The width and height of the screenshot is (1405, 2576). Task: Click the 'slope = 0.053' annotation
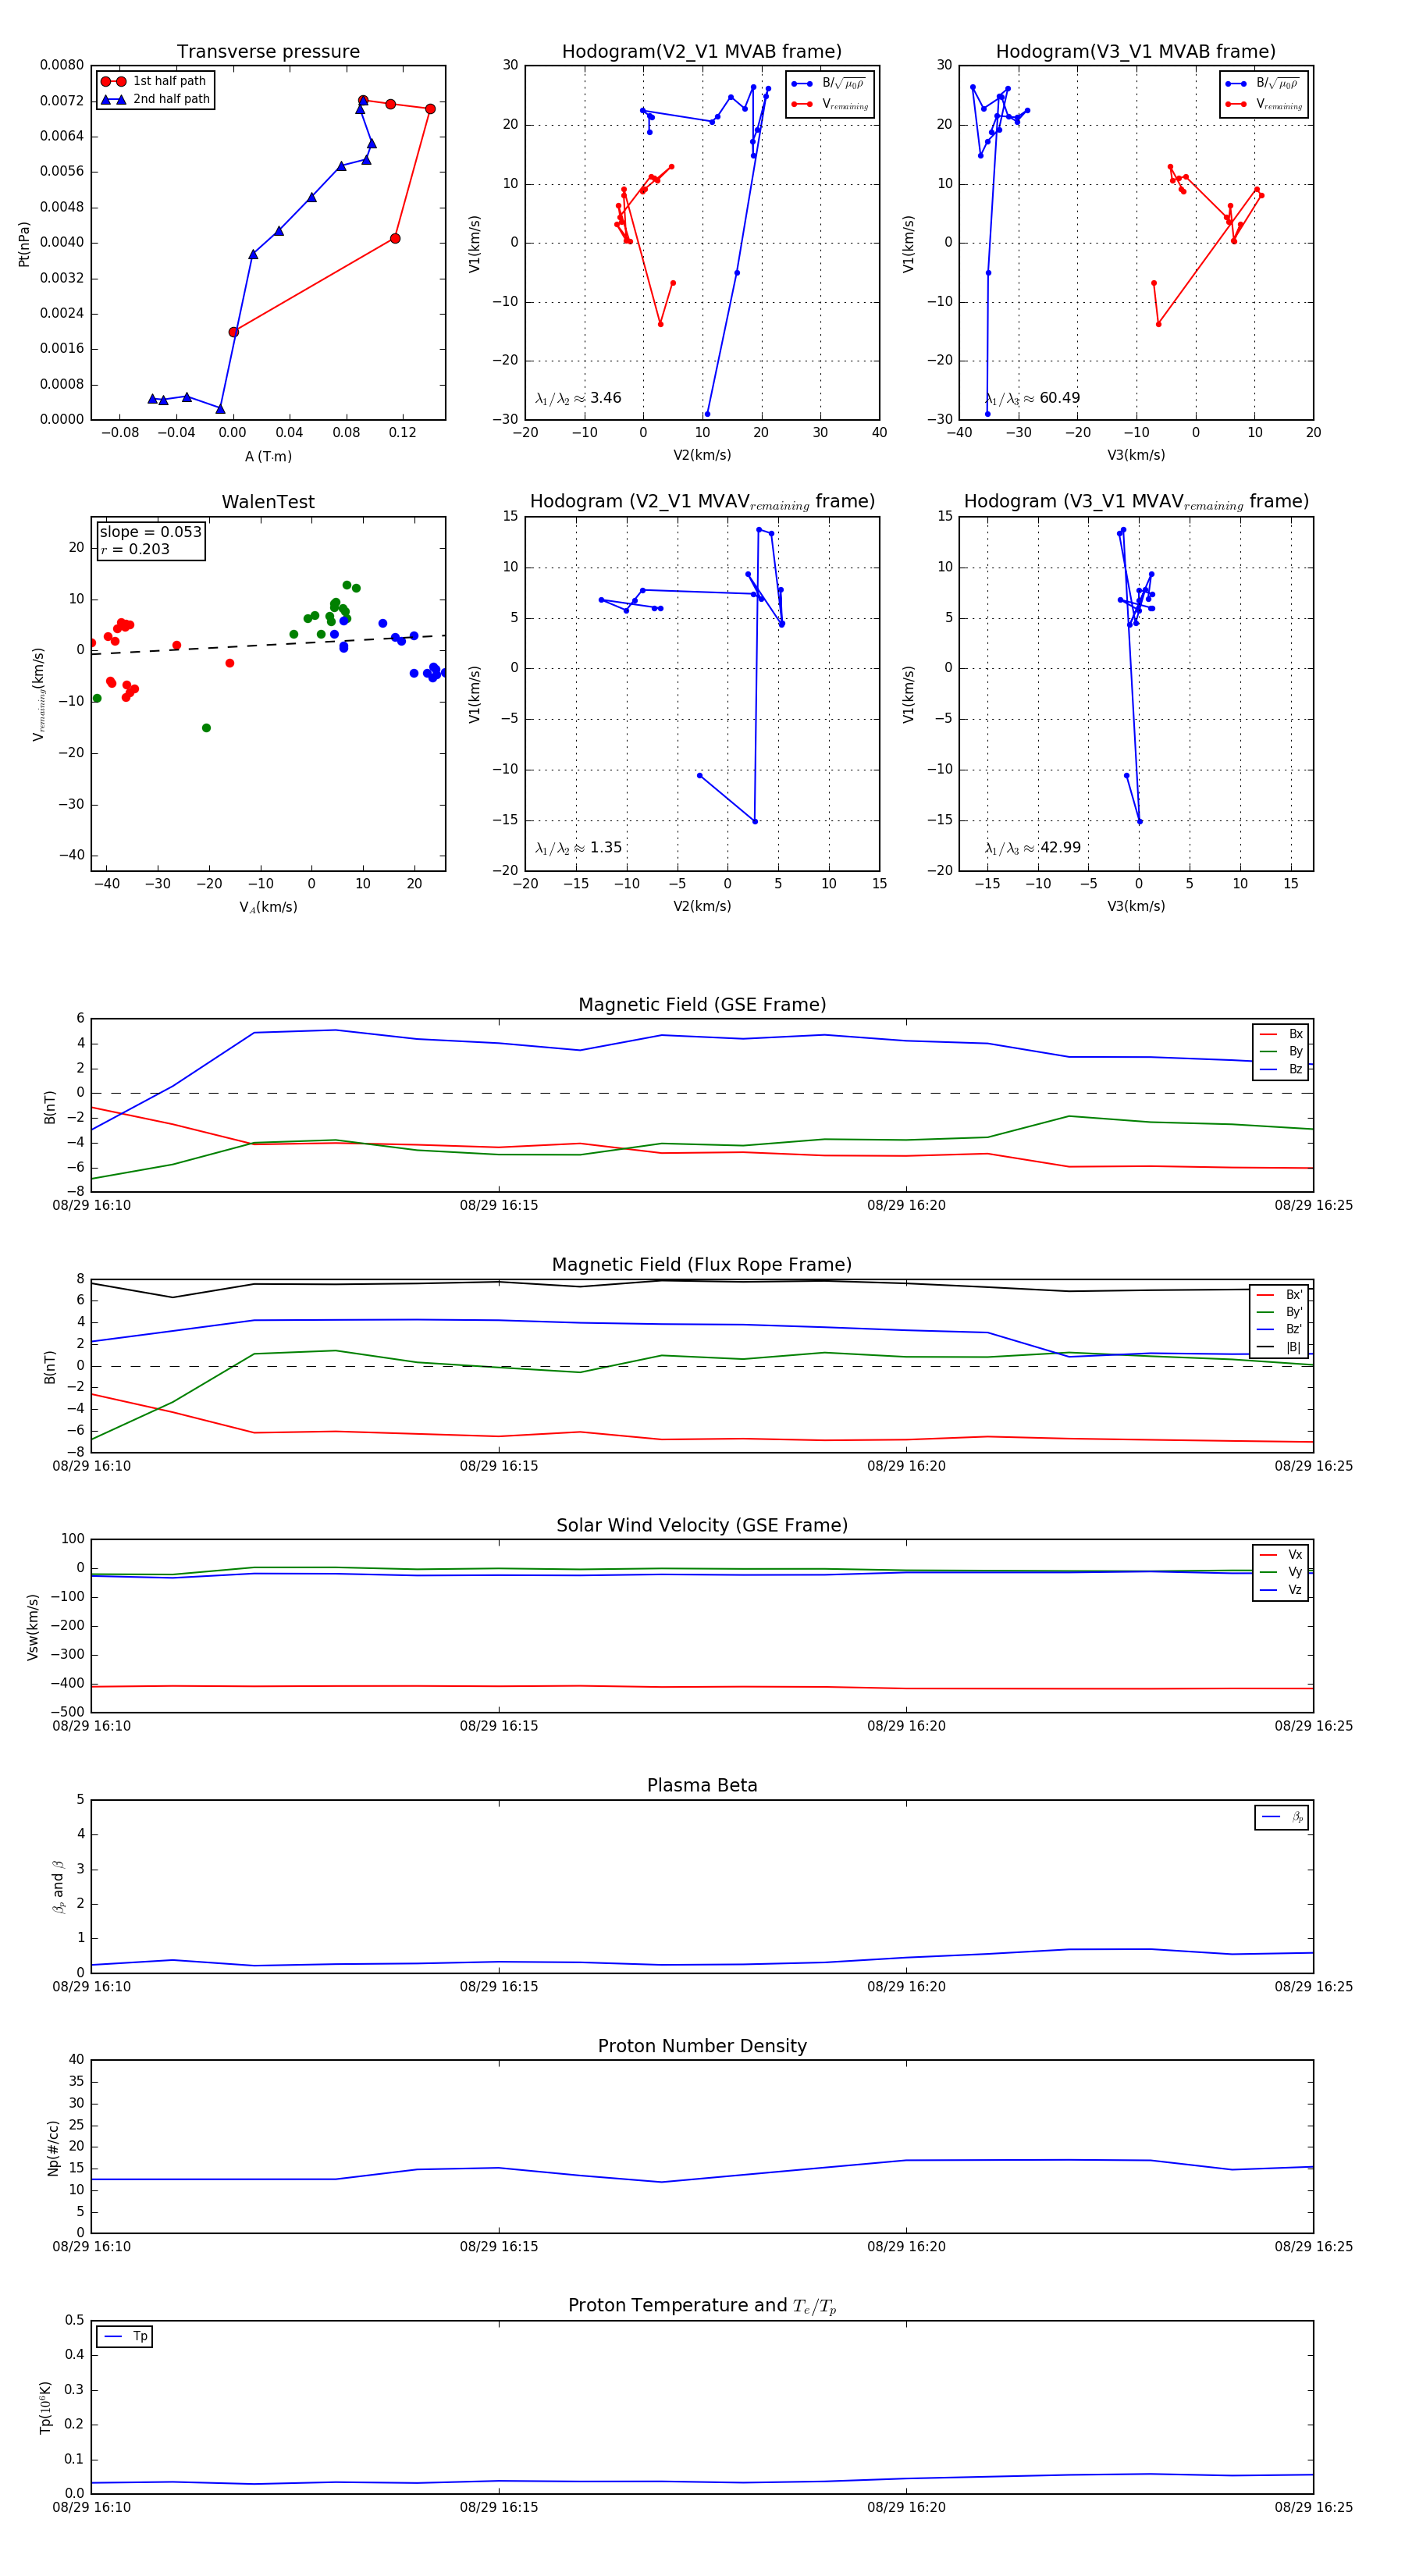[150, 532]
